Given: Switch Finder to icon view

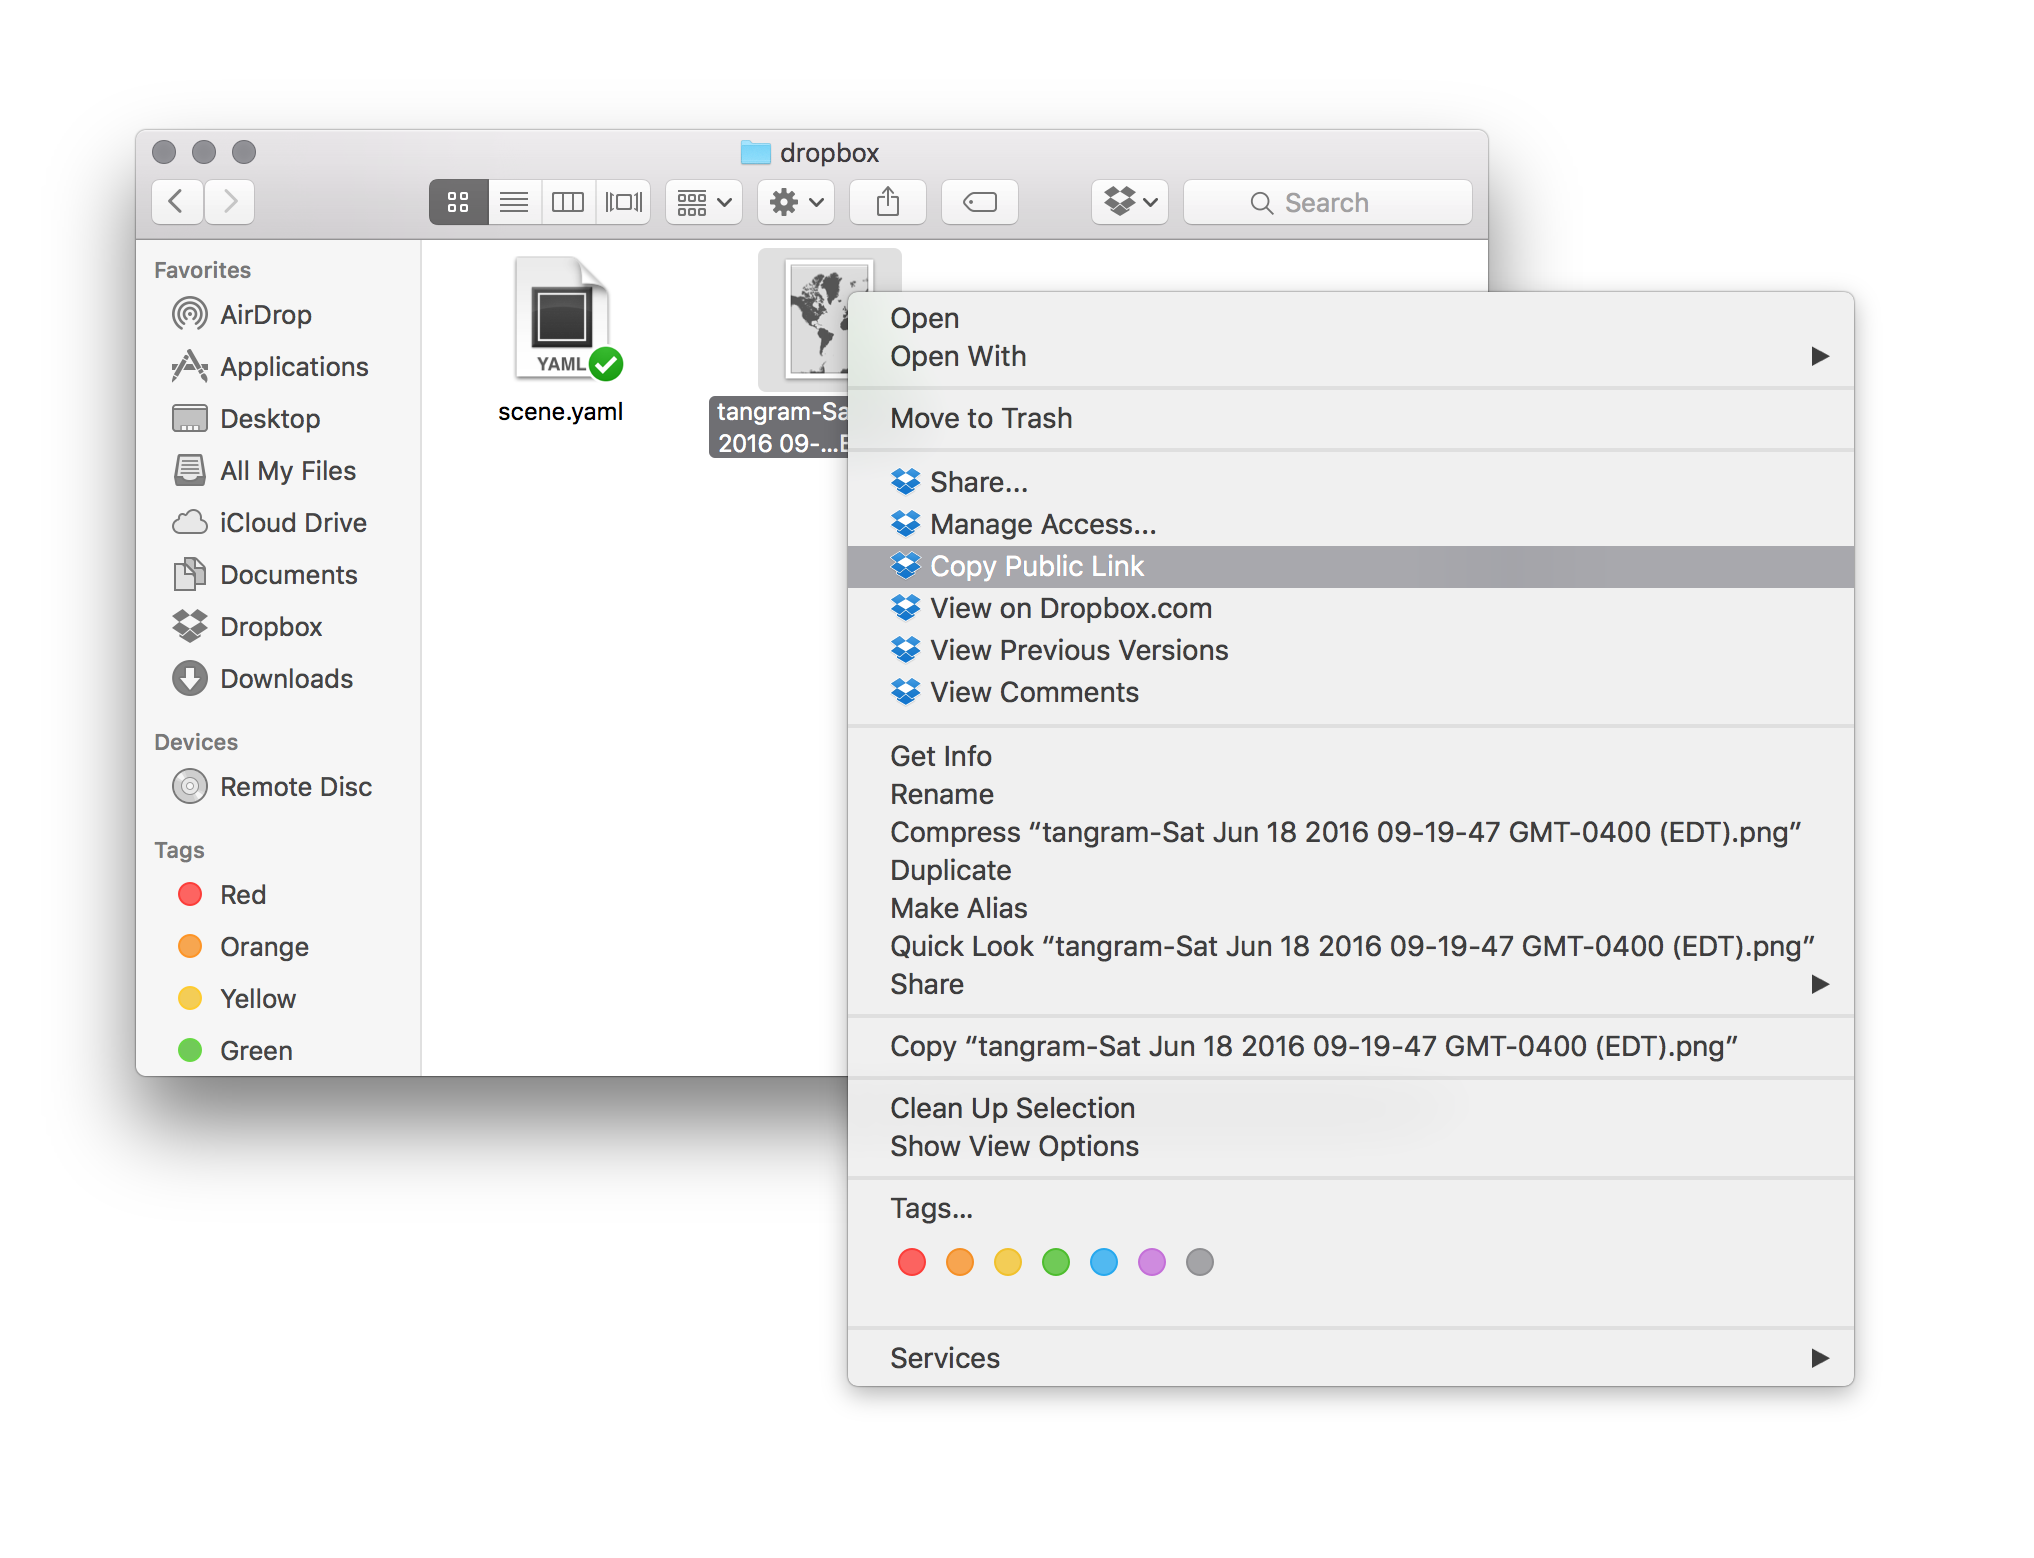Looking at the screenshot, I should tap(458, 203).
